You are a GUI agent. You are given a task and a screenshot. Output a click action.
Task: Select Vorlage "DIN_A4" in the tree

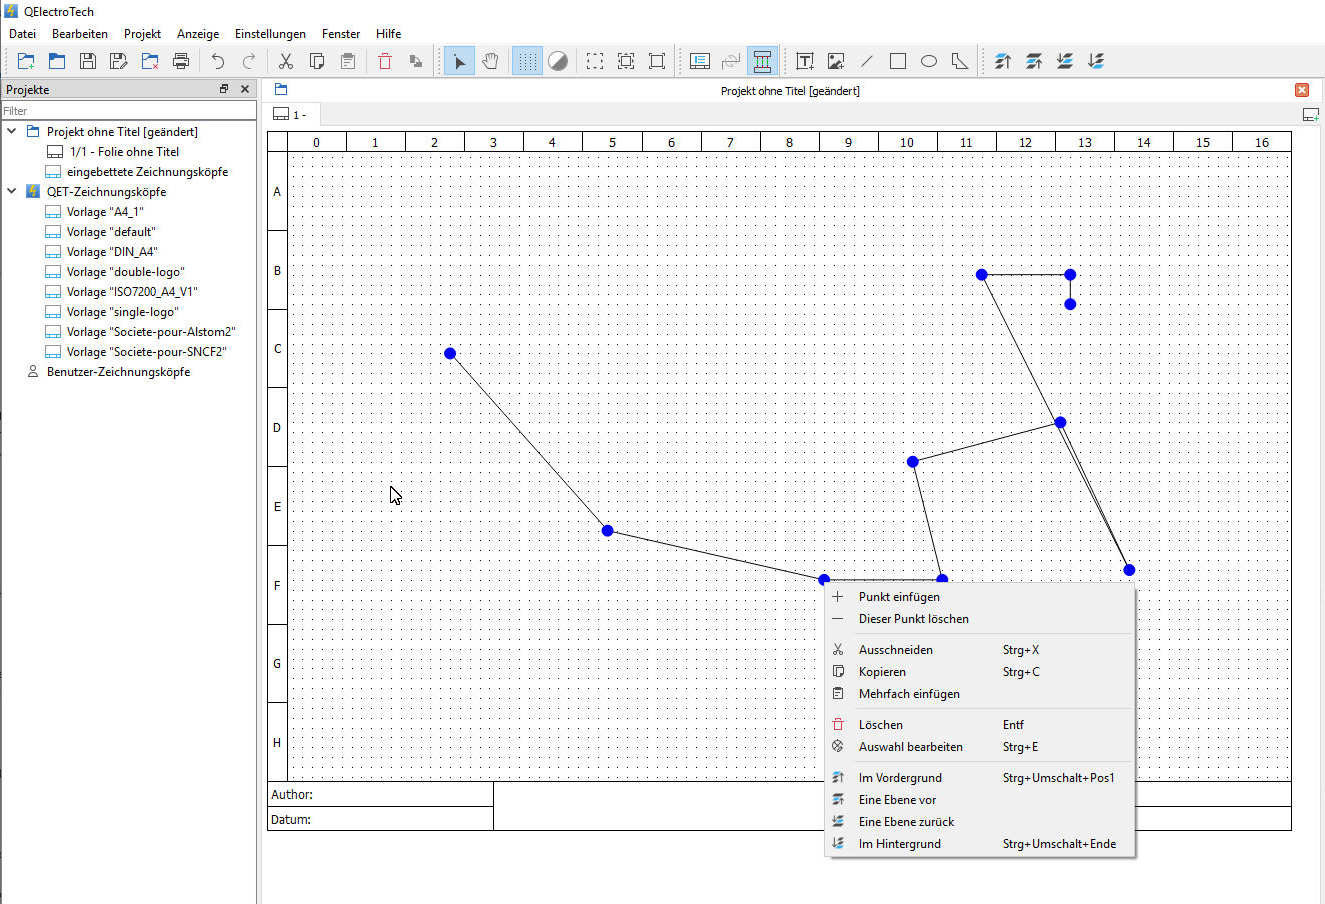point(112,252)
